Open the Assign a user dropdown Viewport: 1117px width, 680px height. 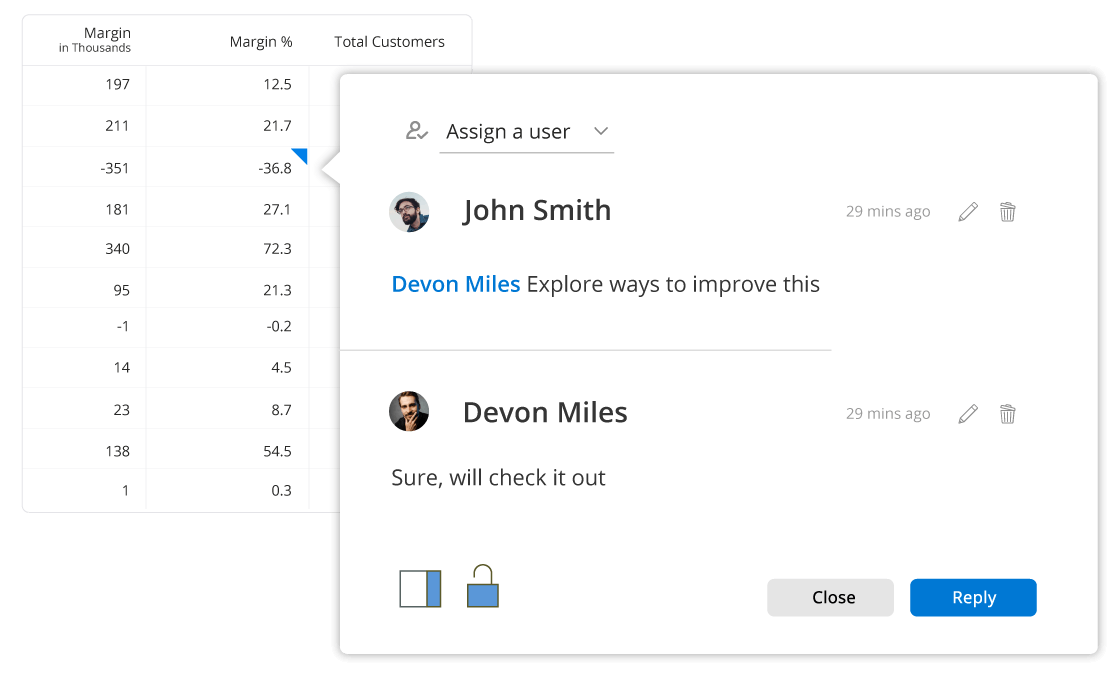coord(526,132)
